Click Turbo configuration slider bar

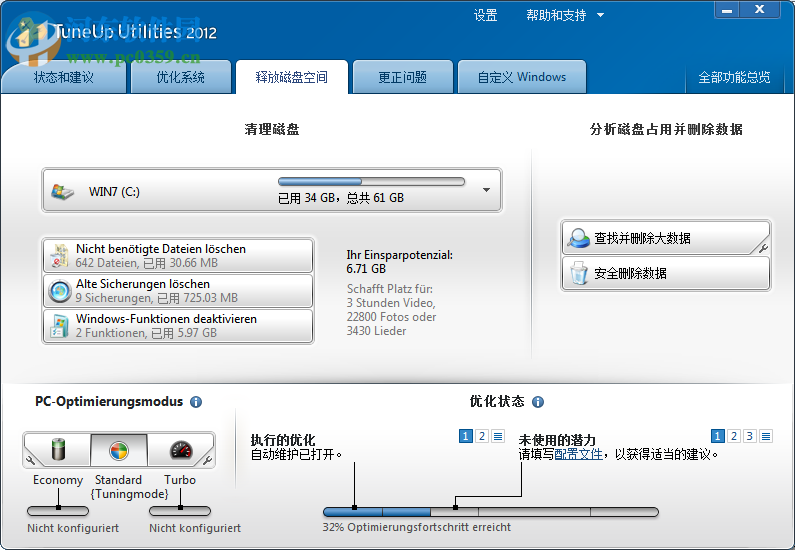pyautogui.click(x=180, y=510)
